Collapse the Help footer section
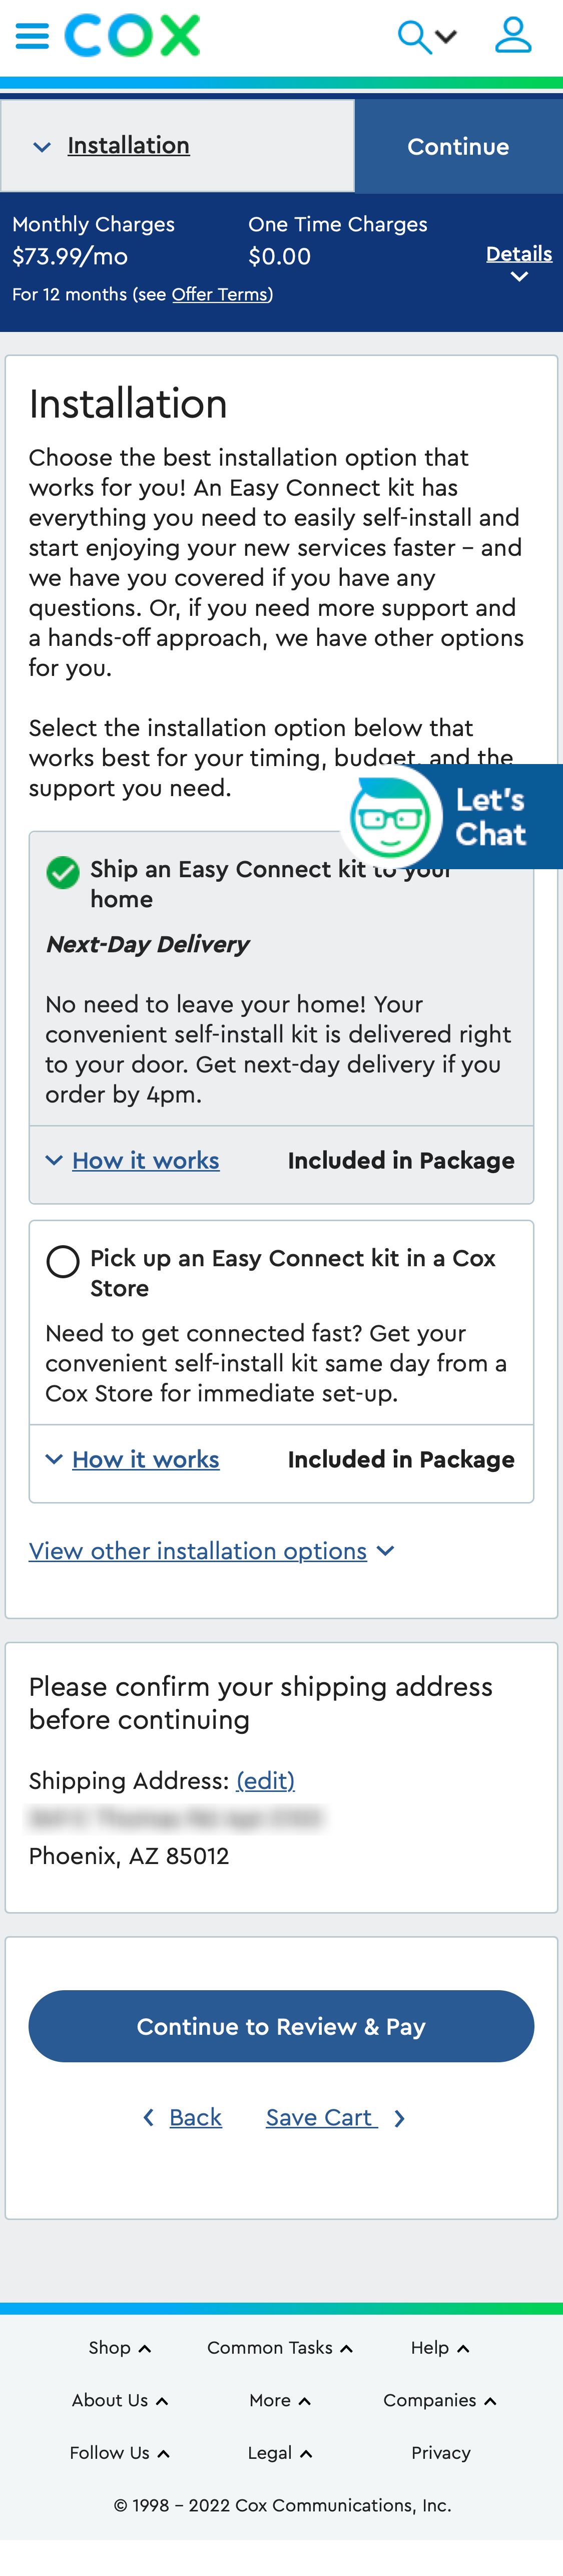Viewport: 563px width, 2576px height. [440, 2347]
